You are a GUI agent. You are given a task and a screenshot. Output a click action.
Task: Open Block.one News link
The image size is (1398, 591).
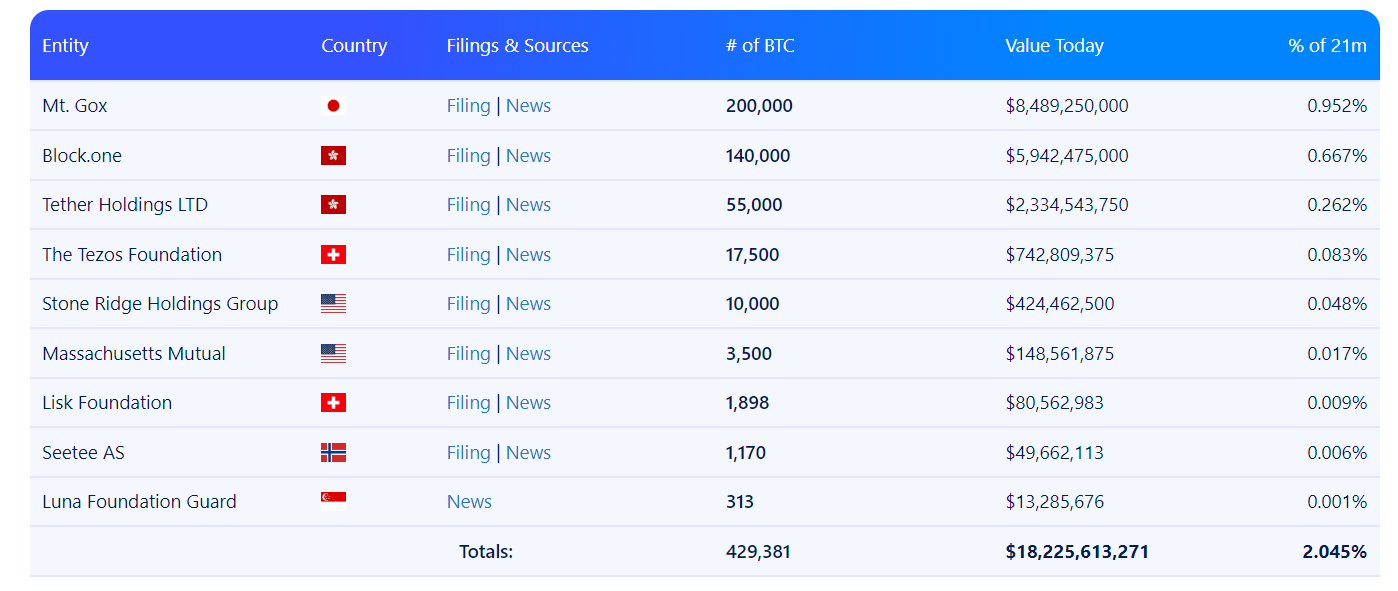528,156
